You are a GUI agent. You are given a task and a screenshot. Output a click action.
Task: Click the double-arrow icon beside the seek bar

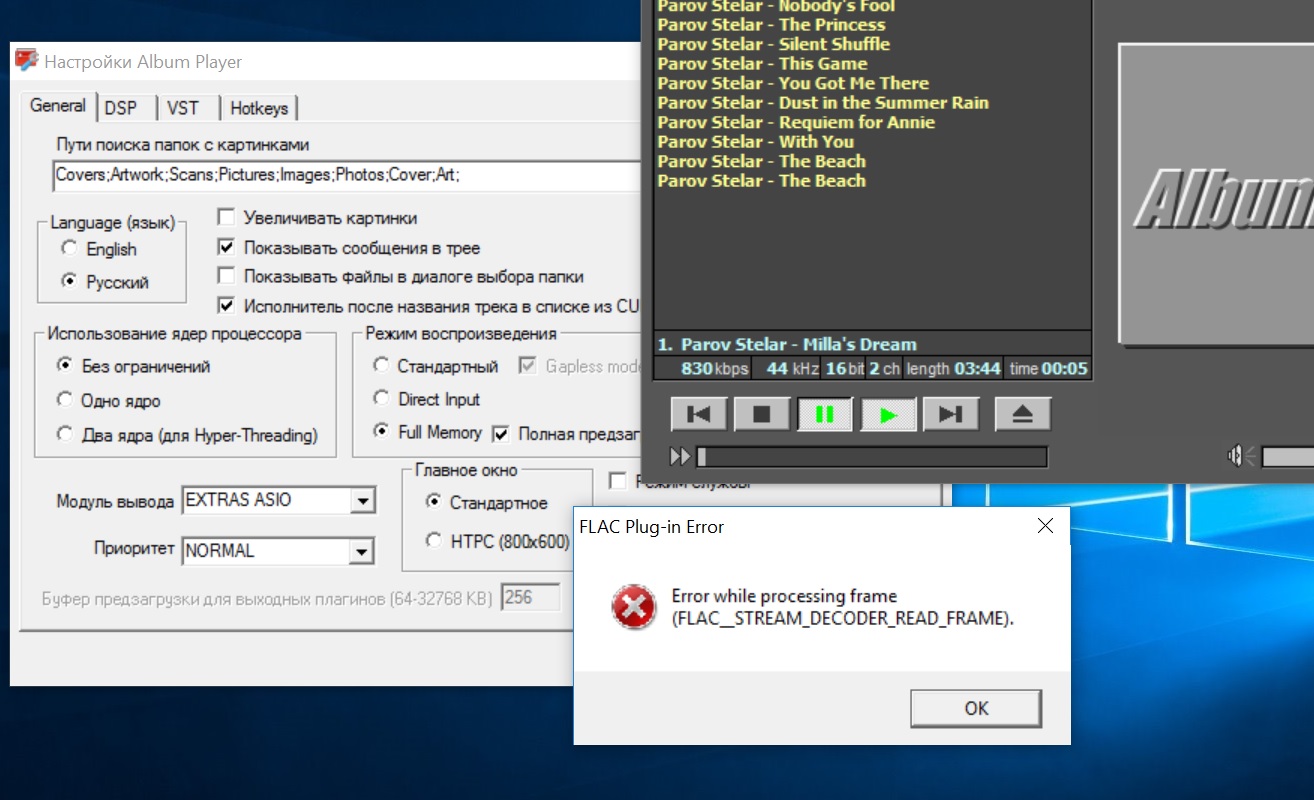click(680, 457)
